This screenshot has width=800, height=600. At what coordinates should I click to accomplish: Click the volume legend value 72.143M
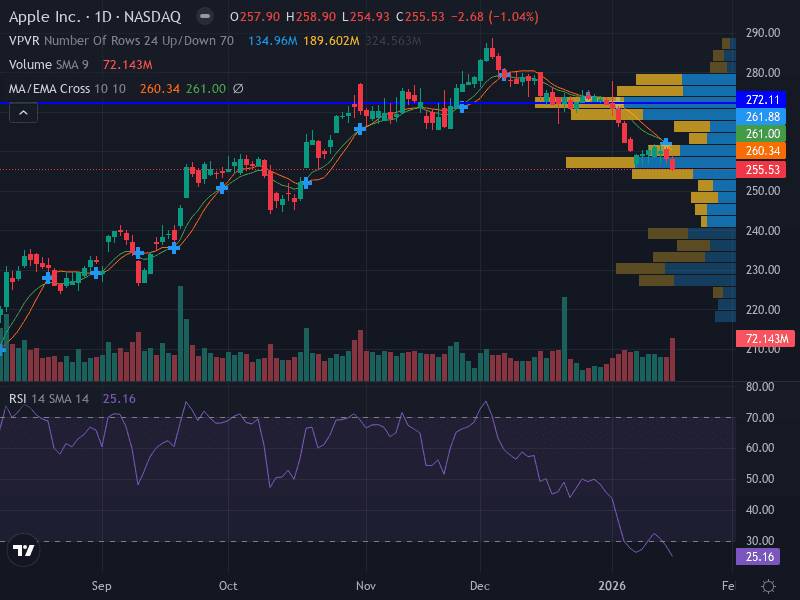click(128, 65)
